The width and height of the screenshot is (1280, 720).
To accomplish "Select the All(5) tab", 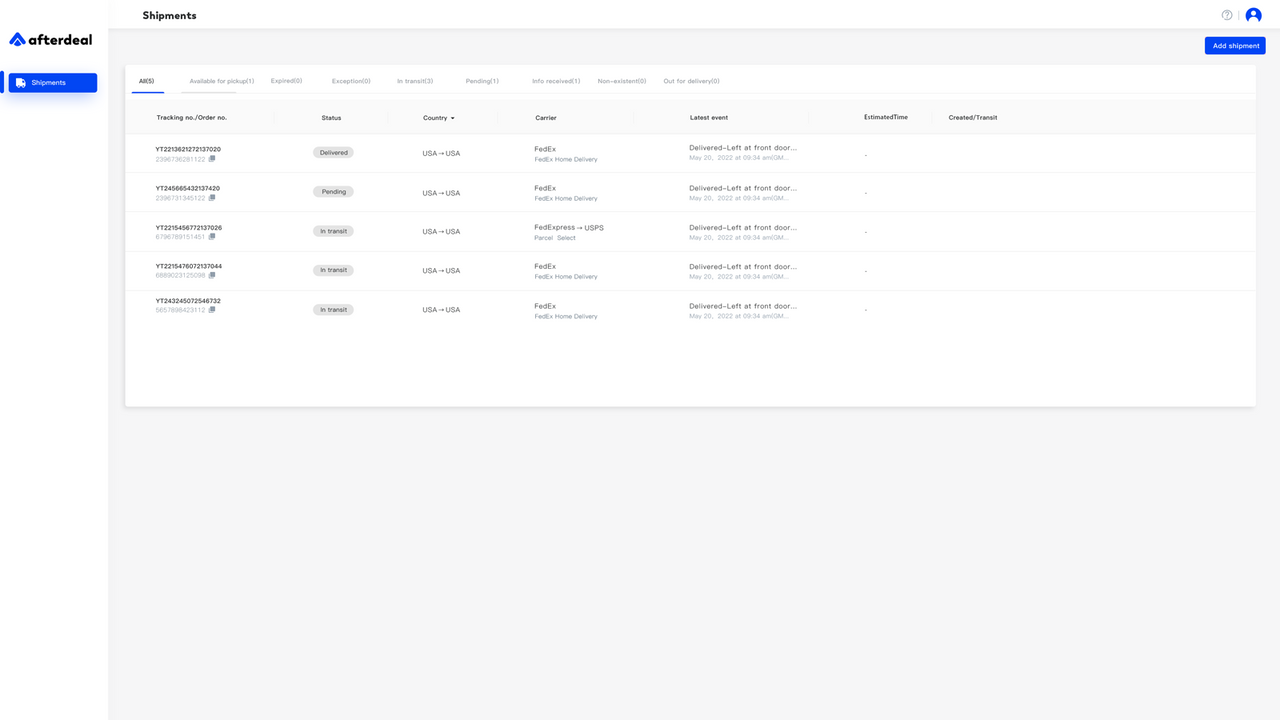I will (147, 81).
